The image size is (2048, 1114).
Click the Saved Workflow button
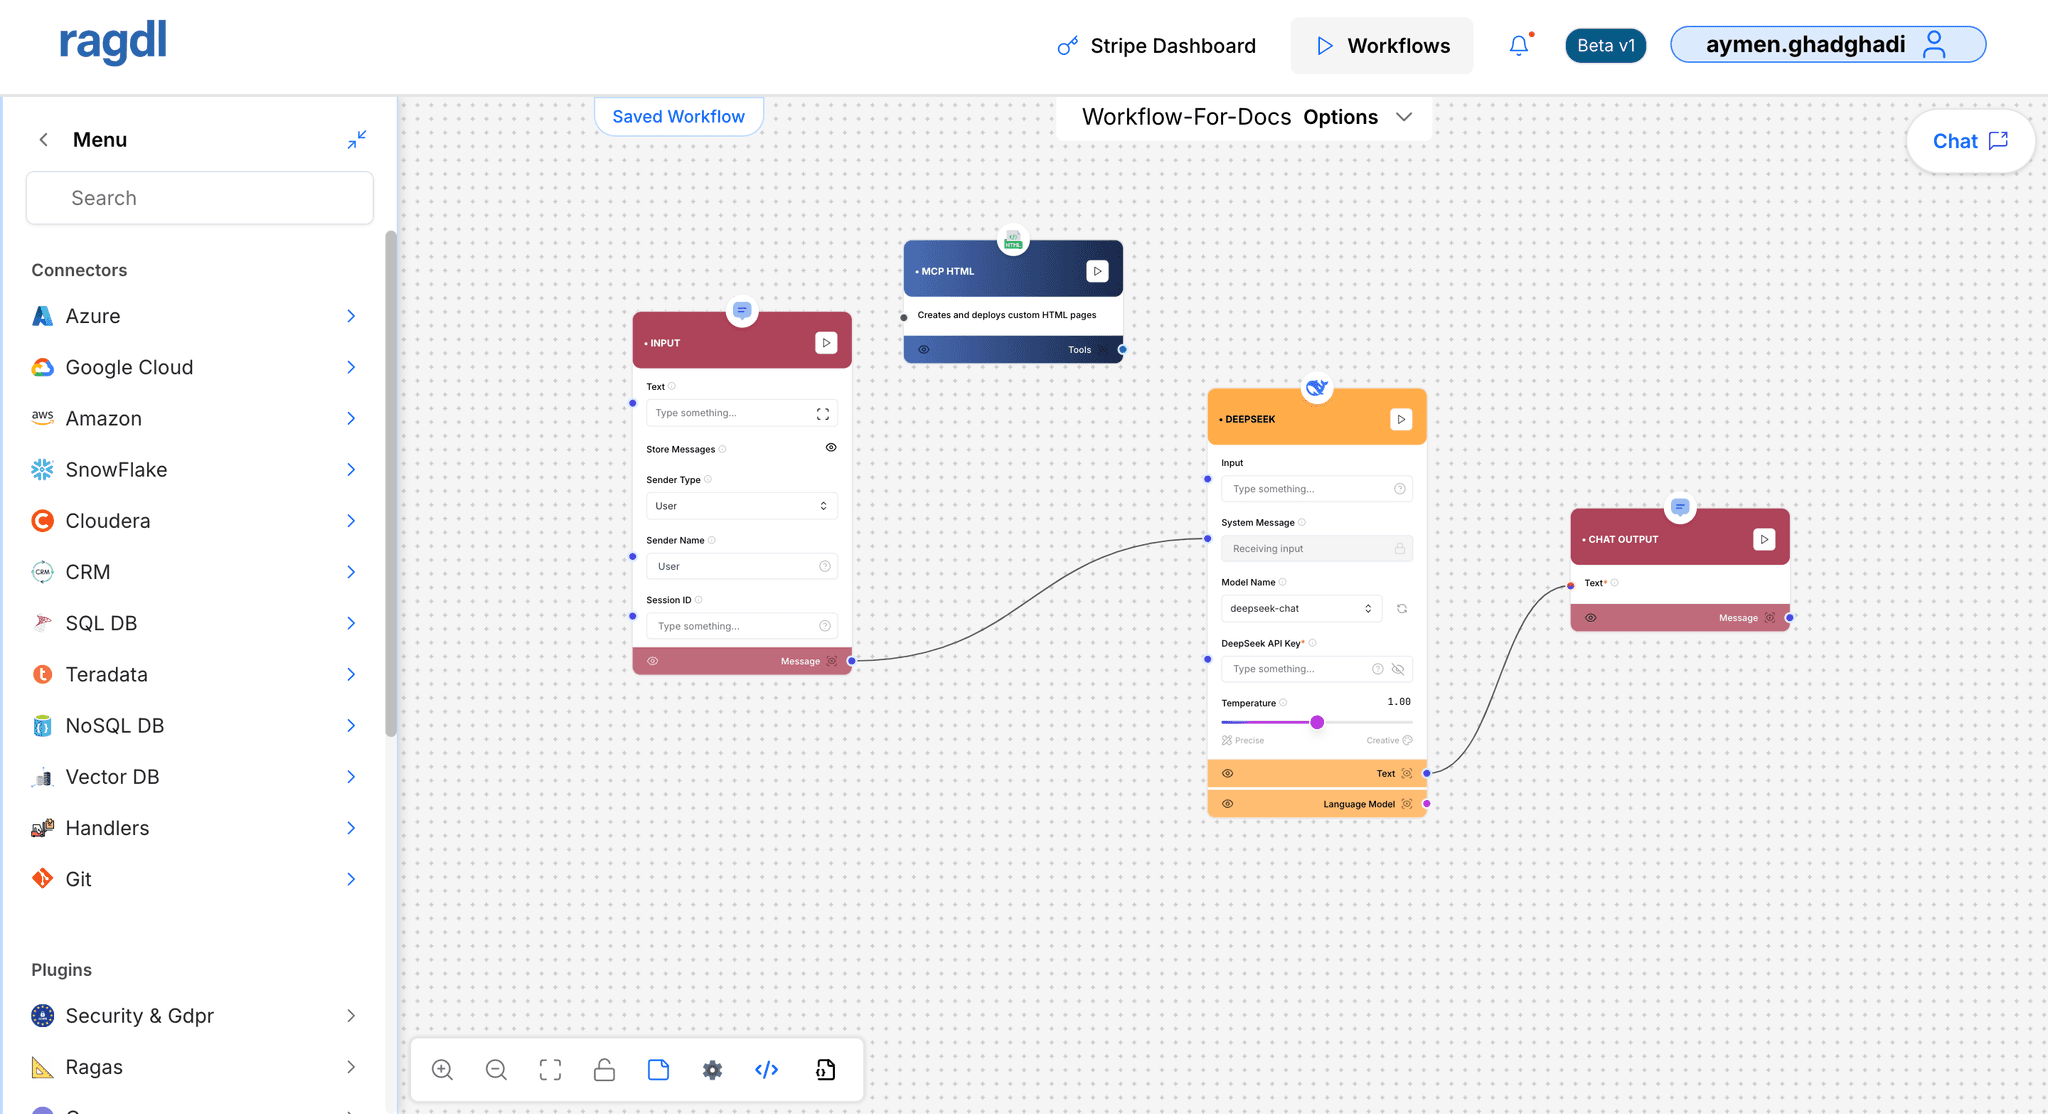(x=678, y=116)
